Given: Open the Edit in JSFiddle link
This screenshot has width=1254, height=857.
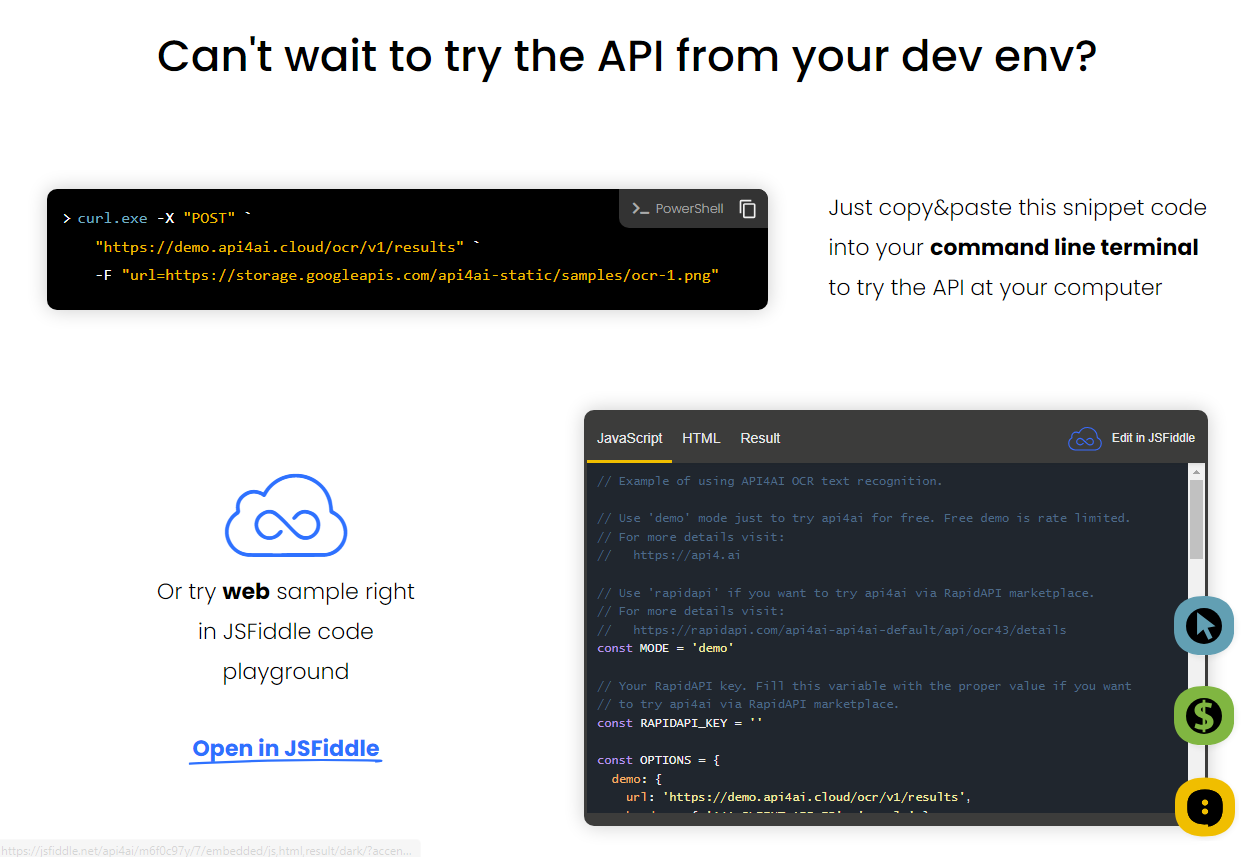Looking at the screenshot, I should pos(1153,438).
